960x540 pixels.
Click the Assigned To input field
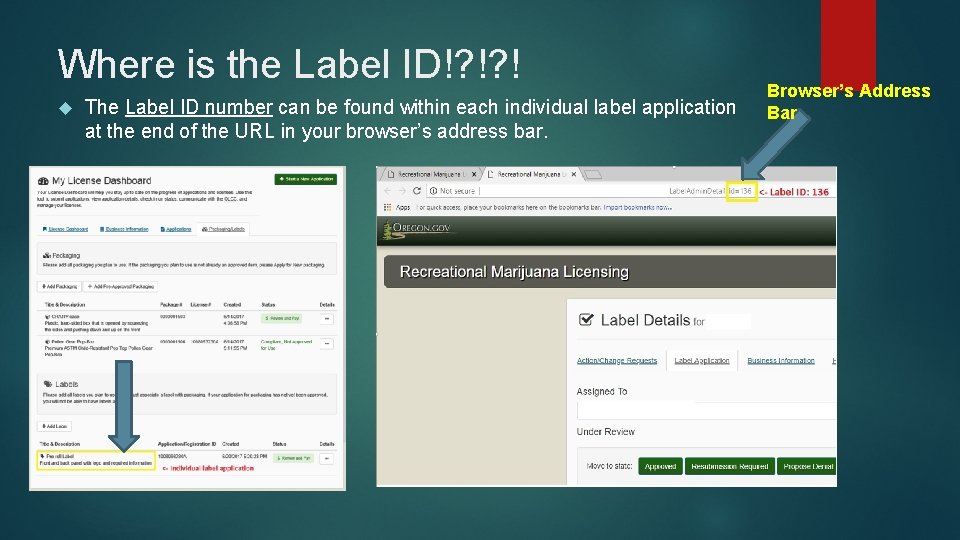click(706, 410)
